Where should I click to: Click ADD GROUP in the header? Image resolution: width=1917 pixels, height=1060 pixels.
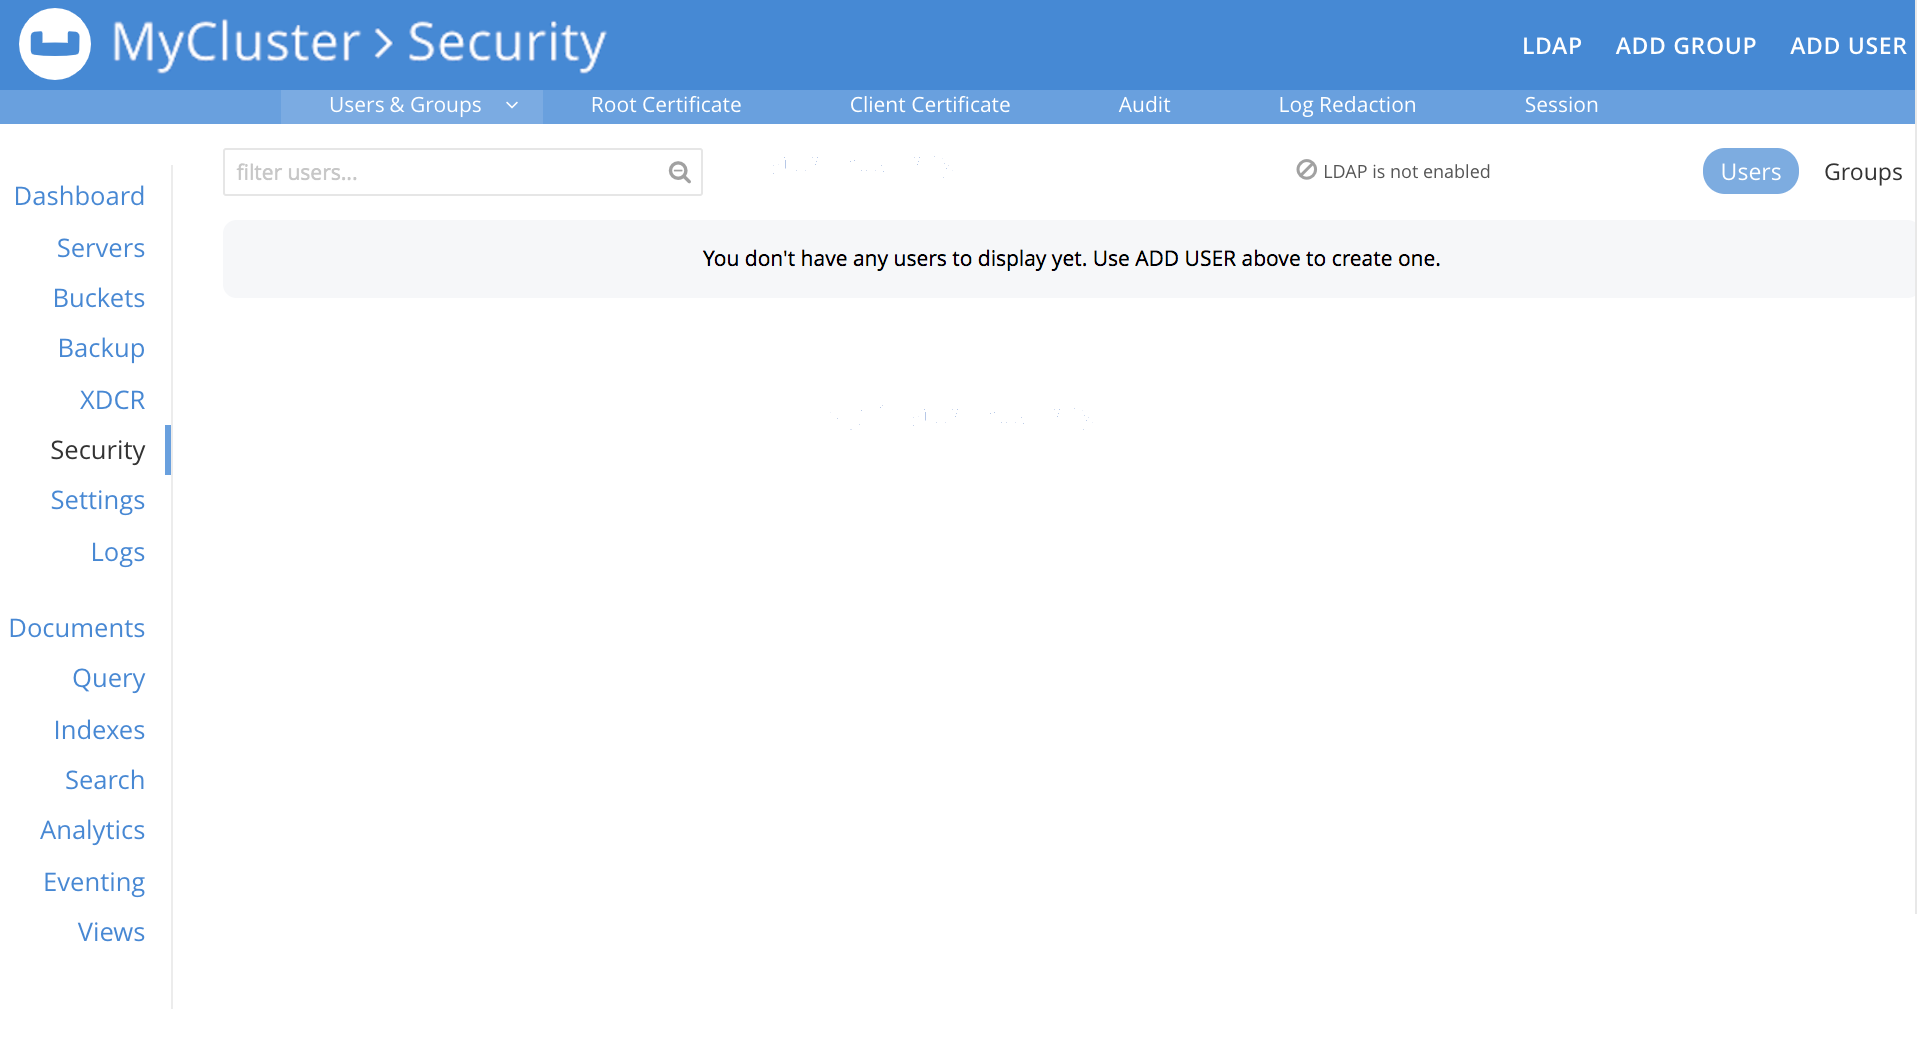[x=1686, y=45]
